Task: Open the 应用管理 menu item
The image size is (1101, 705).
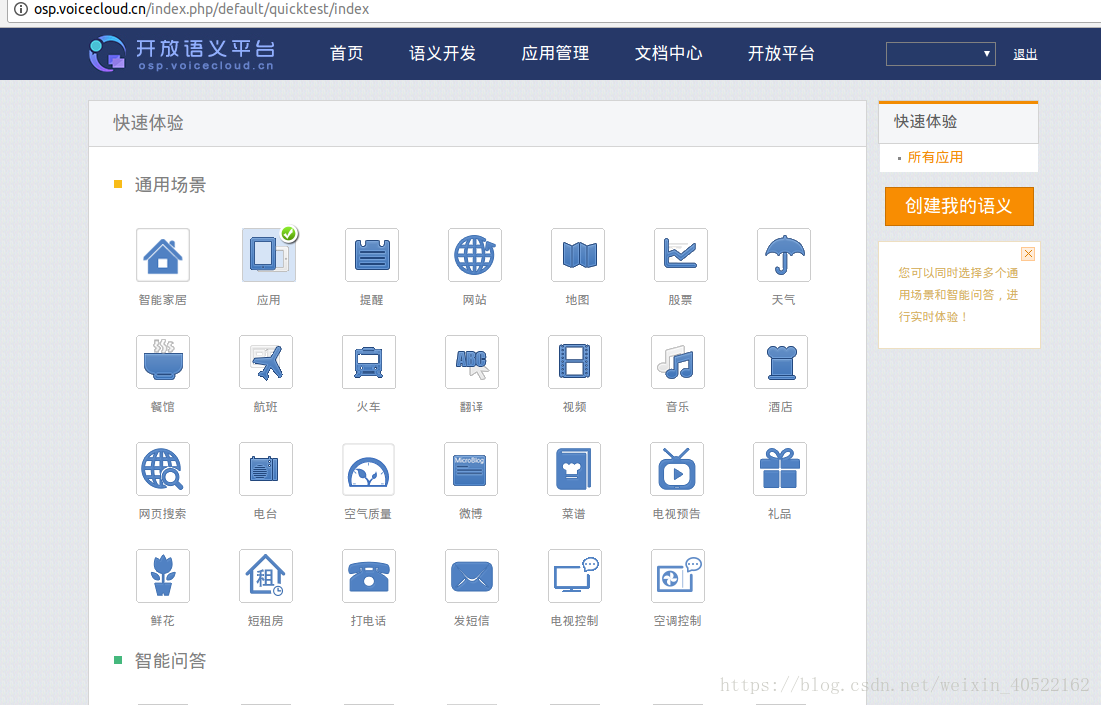Action: pos(555,53)
